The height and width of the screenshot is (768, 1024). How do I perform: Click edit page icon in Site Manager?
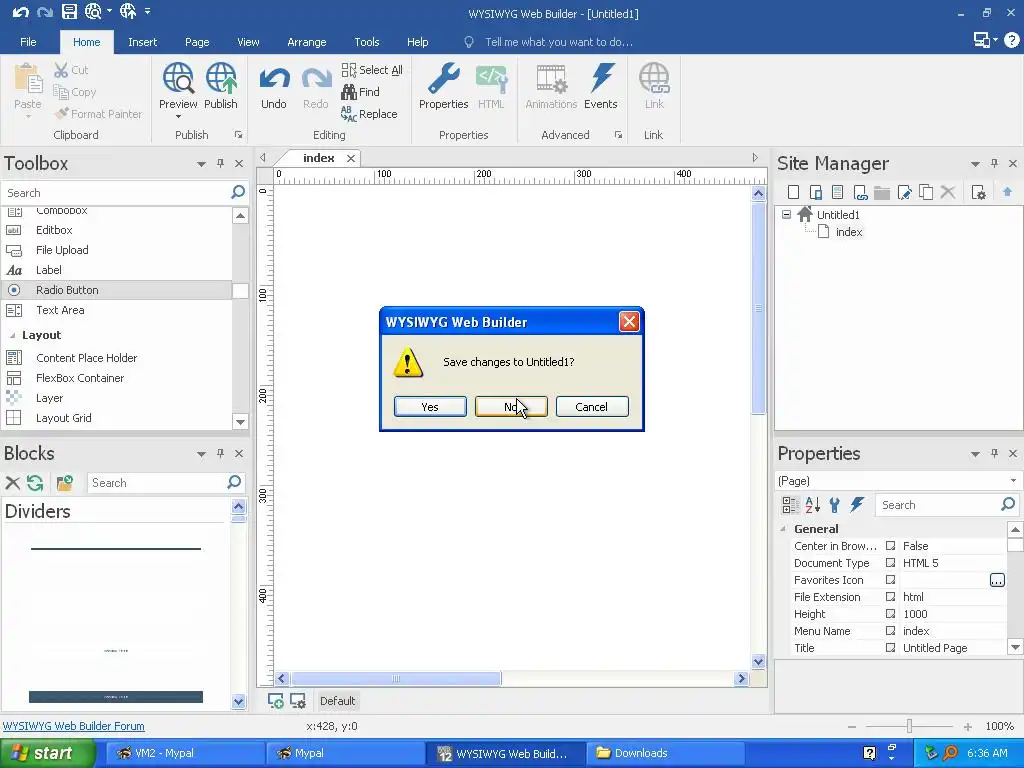click(x=904, y=192)
